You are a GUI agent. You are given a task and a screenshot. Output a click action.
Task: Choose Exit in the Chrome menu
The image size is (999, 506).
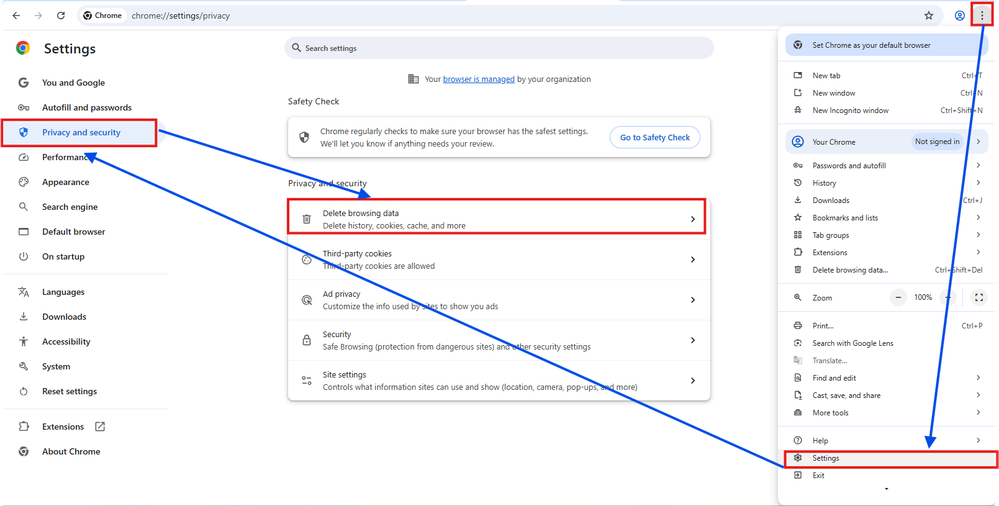[x=888, y=475]
